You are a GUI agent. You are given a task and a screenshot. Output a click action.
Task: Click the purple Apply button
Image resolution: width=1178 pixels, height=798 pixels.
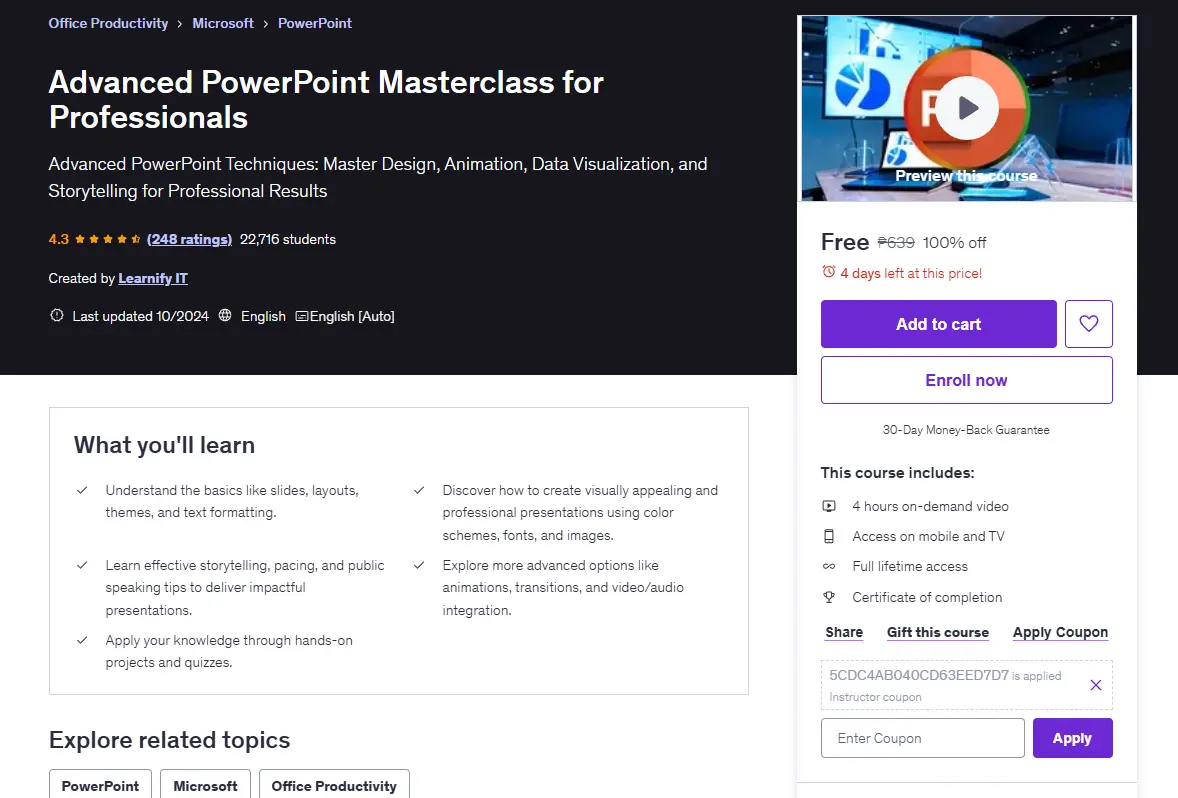1072,738
